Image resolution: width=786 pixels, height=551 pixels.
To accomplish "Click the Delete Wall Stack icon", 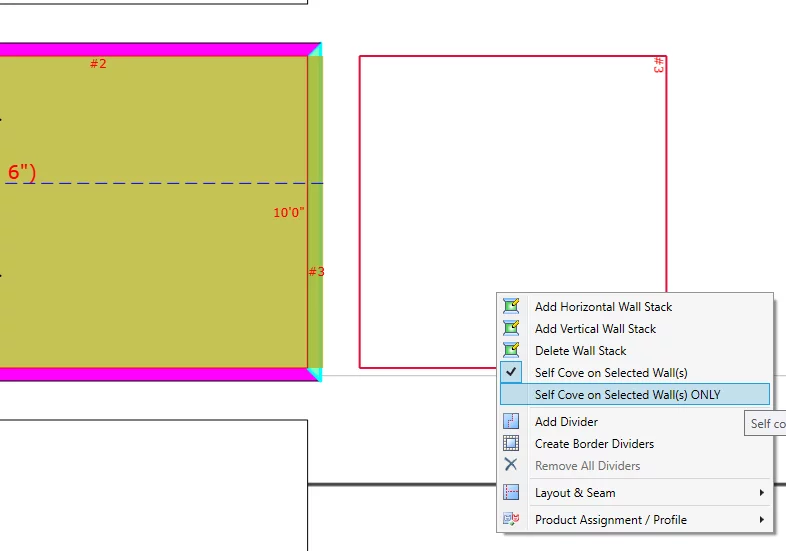I will click(x=511, y=351).
